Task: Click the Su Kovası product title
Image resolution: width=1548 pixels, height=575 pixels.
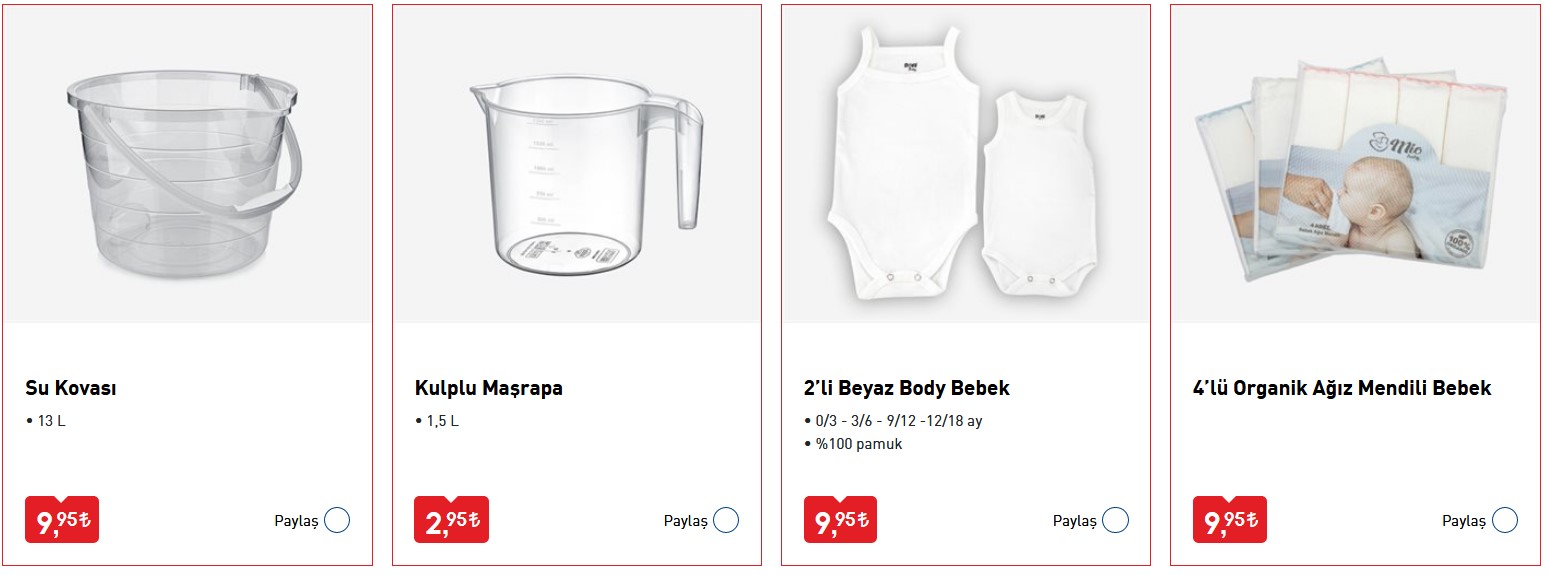Action: 71,388
